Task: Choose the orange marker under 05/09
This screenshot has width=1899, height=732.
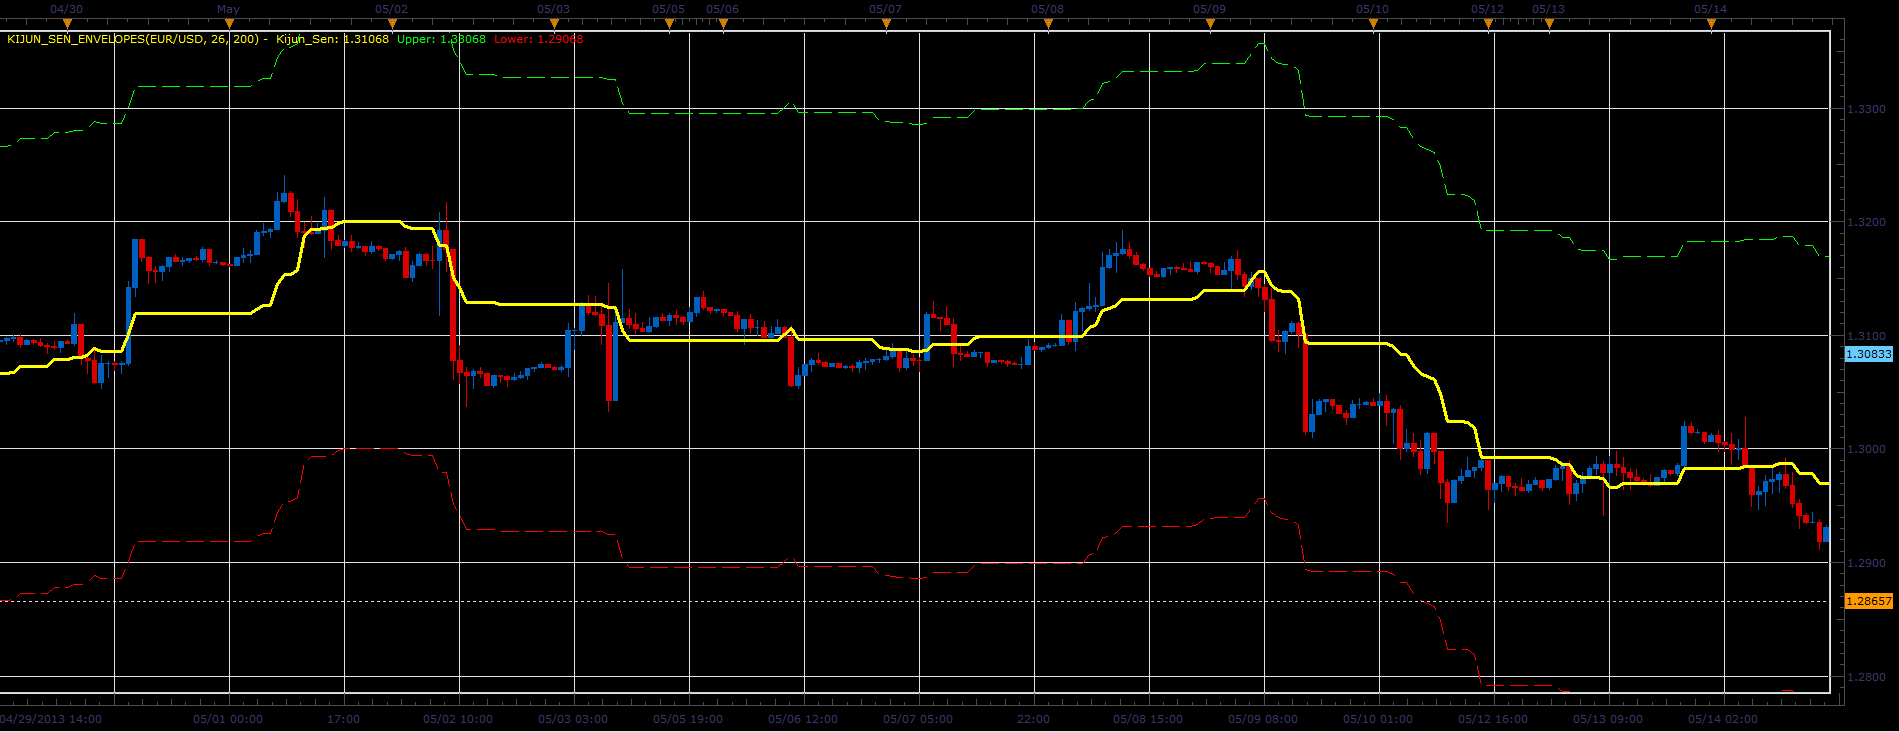Action: pyautogui.click(x=1210, y=25)
